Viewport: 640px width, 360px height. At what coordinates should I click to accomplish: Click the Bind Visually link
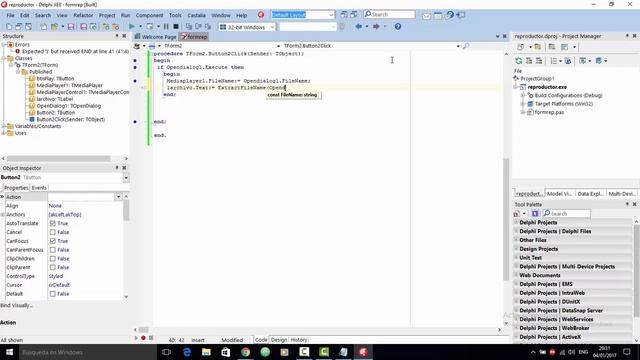(16, 305)
